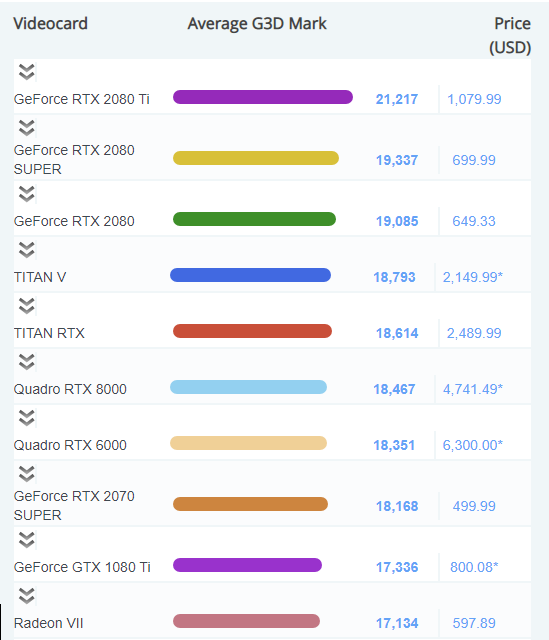Open the 2,489.99 TITAN RTX price
The image size is (549, 640).
tap(474, 333)
